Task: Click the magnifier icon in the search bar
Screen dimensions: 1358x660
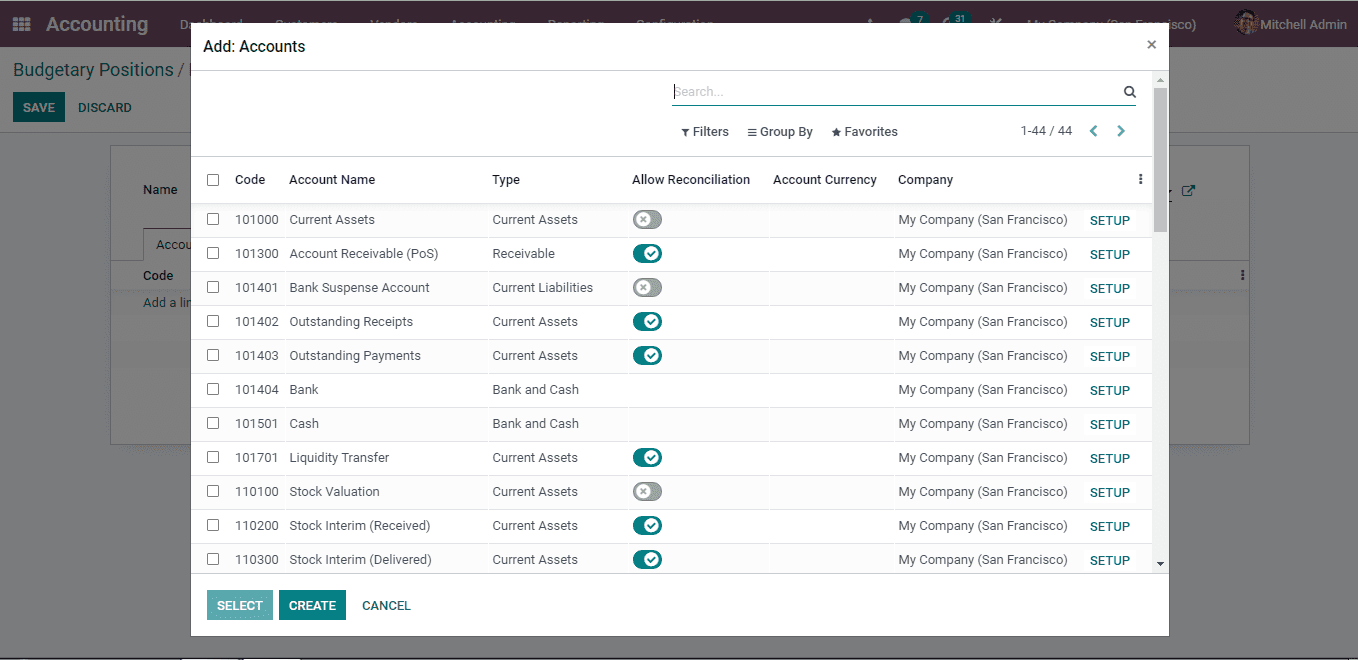Action: (1129, 91)
